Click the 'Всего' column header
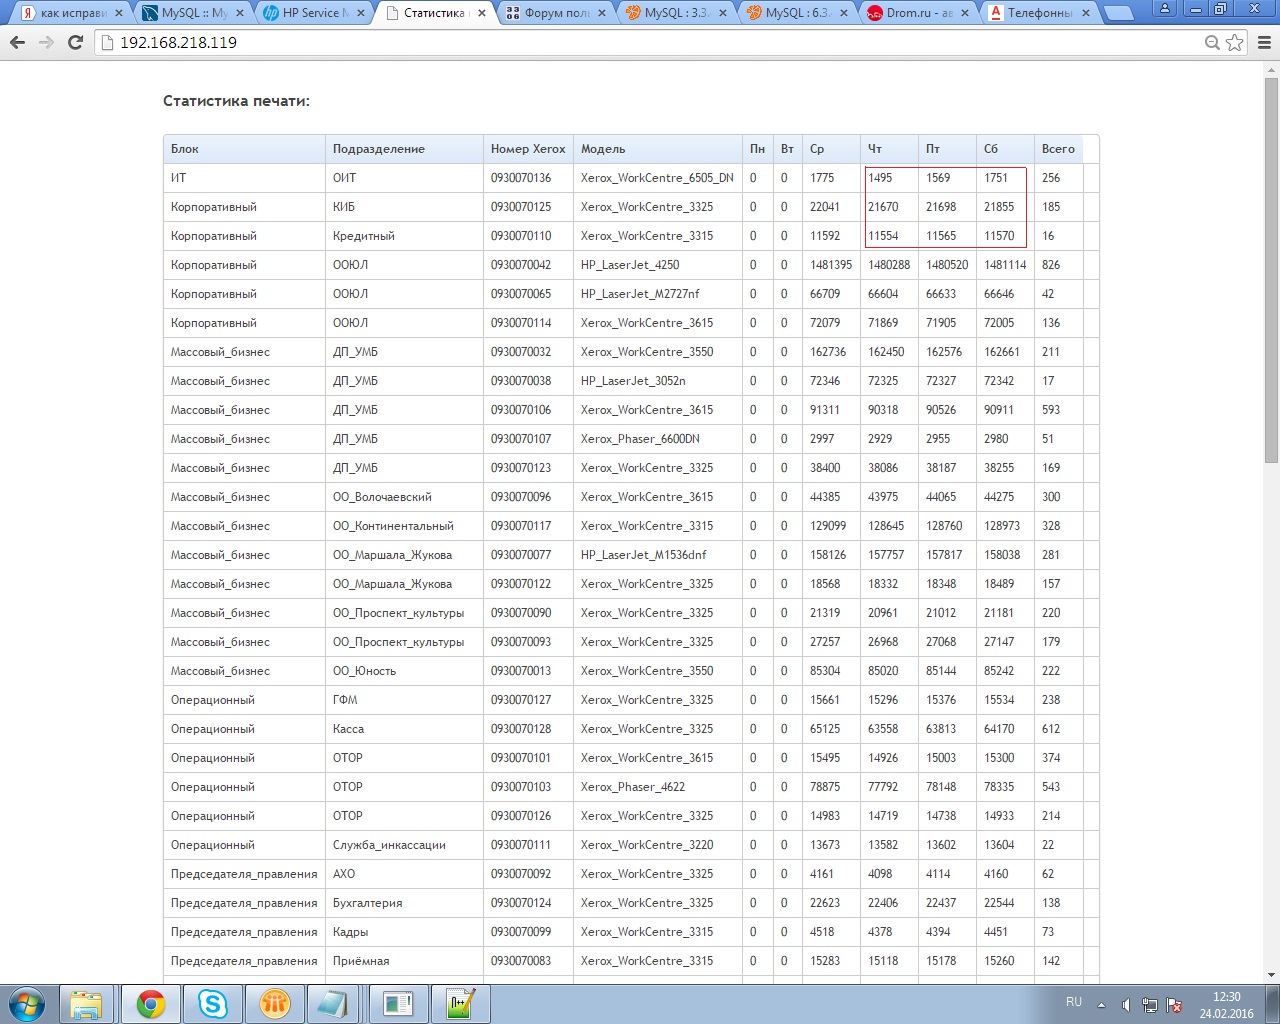 point(1058,149)
